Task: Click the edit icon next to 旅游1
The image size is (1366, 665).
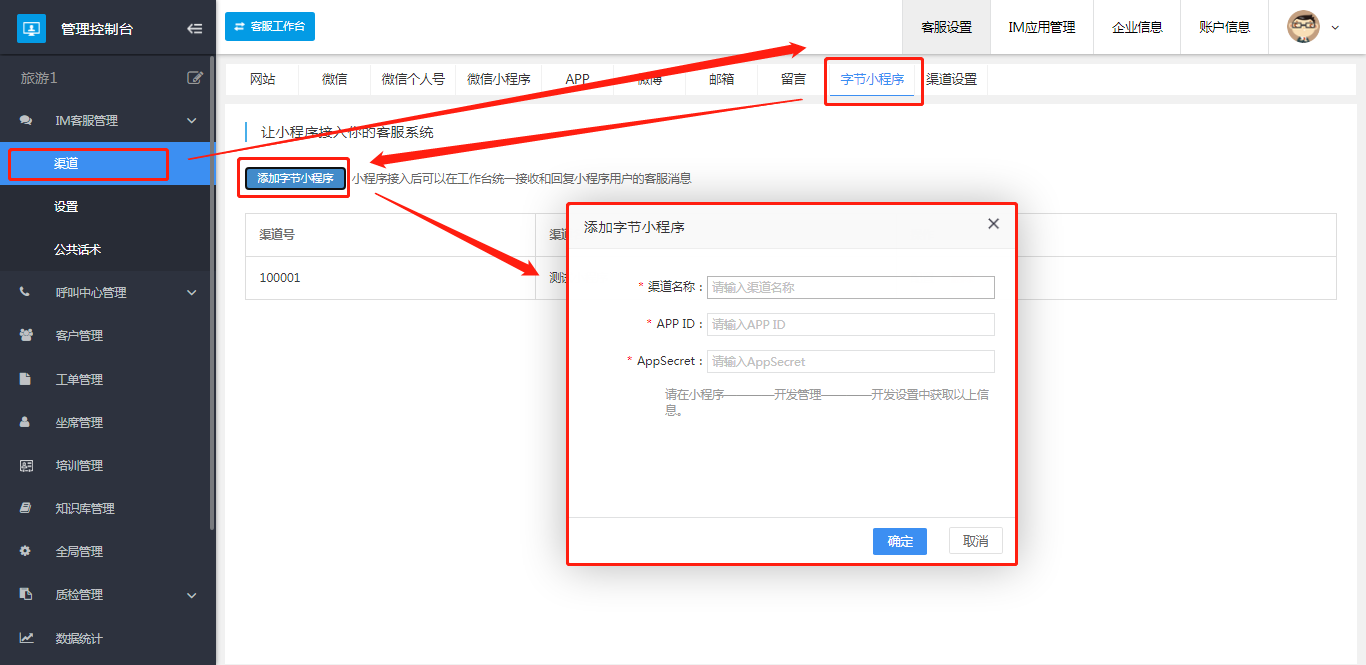Action: tap(195, 78)
